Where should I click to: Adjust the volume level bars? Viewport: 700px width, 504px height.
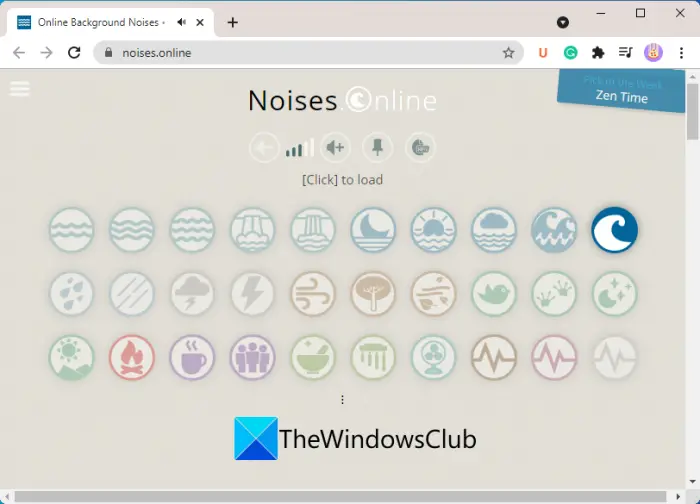pyautogui.click(x=300, y=148)
